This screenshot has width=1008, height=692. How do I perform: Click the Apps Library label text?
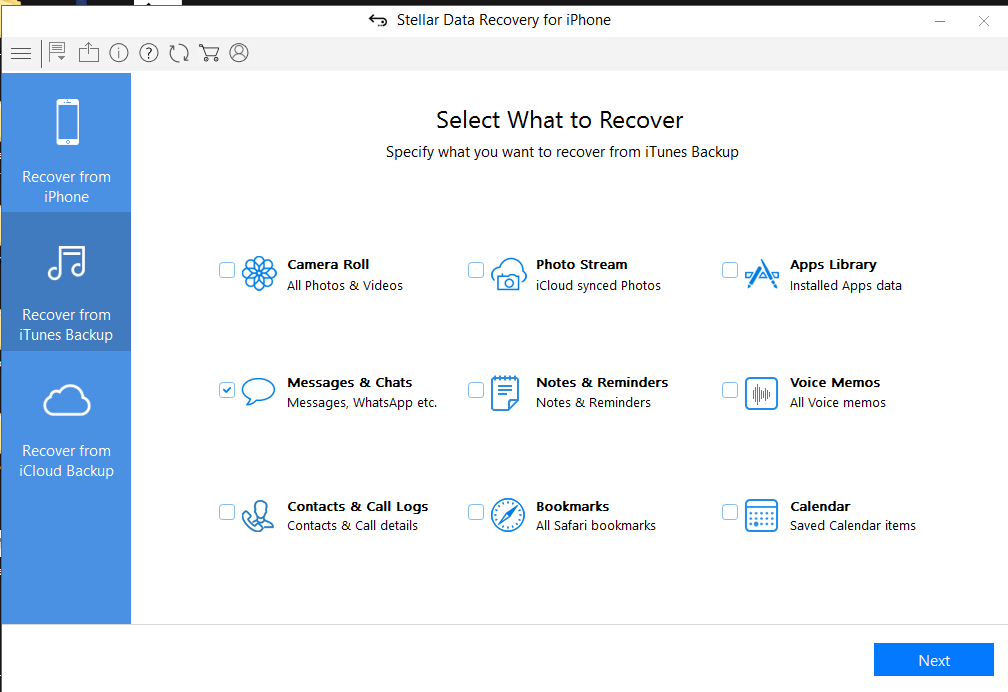coord(833,265)
